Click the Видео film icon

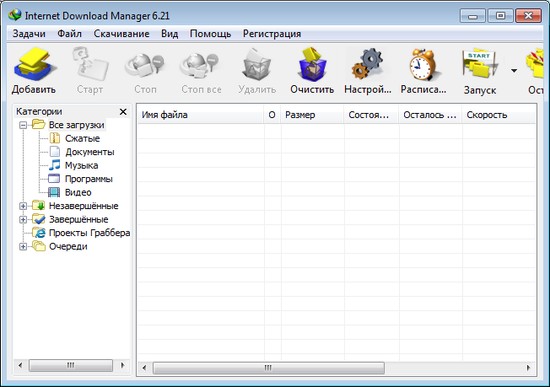(x=54, y=192)
